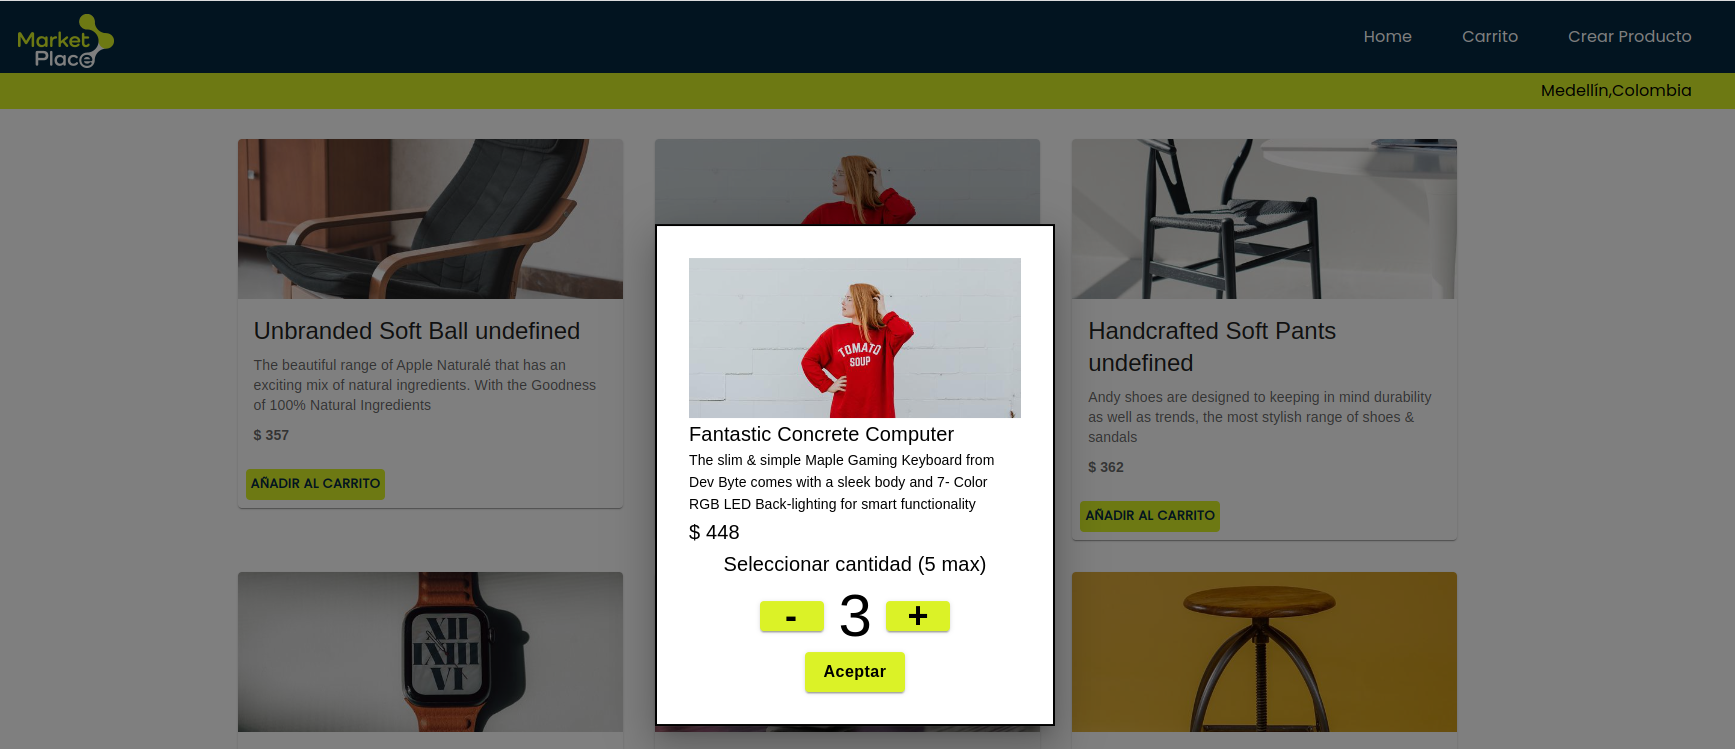This screenshot has height=749, width=1735.
Task: Click the quantity number 3 display
Action: point(854,616)
